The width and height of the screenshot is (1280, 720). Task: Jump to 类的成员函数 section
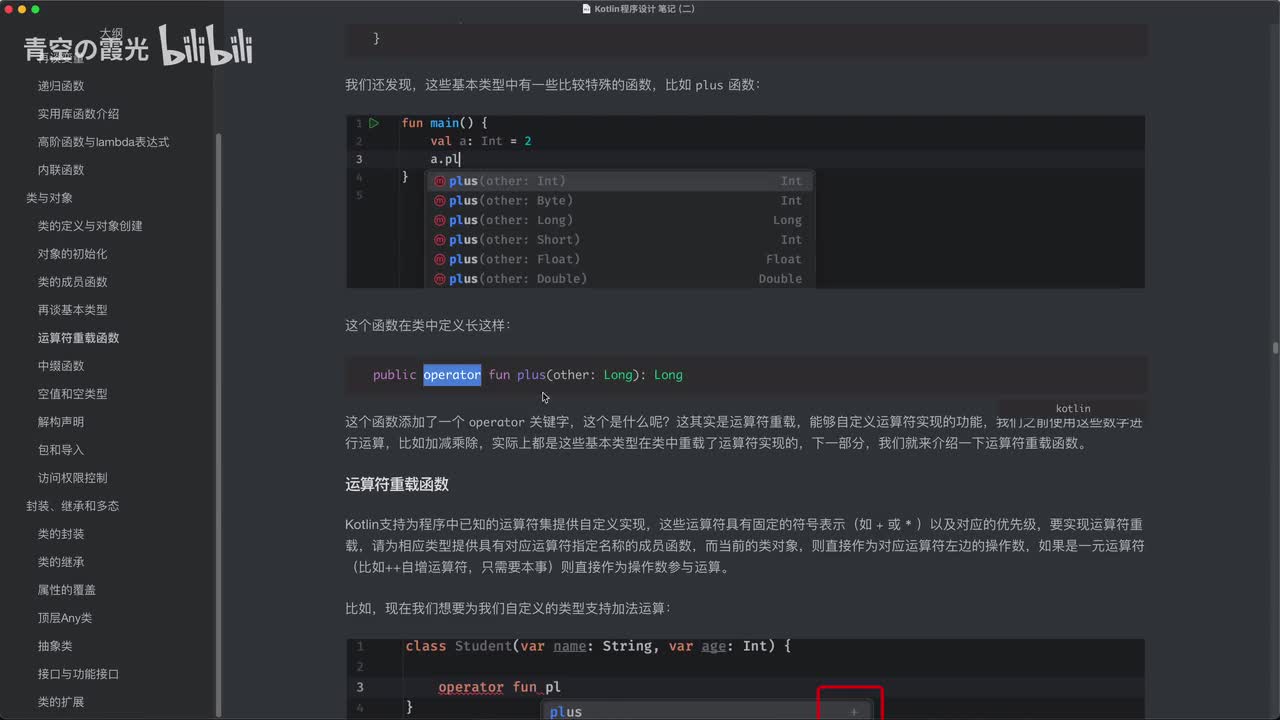click(72, 282)
